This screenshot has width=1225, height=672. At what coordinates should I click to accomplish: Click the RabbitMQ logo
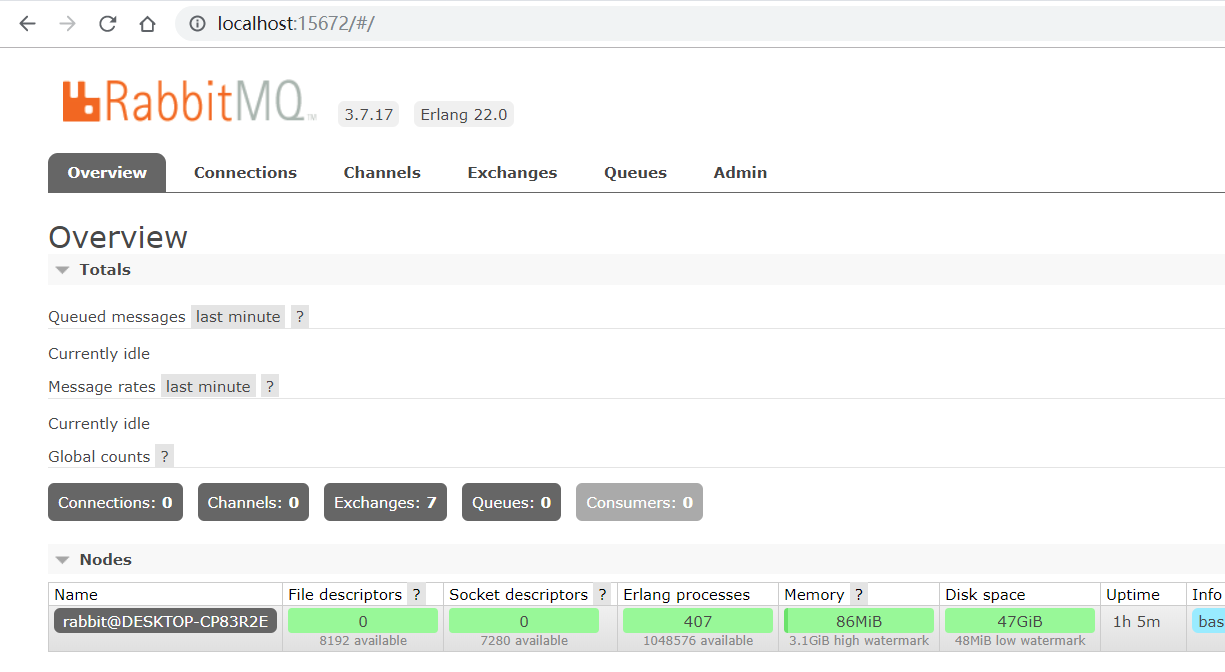click(x=189, y=101)
